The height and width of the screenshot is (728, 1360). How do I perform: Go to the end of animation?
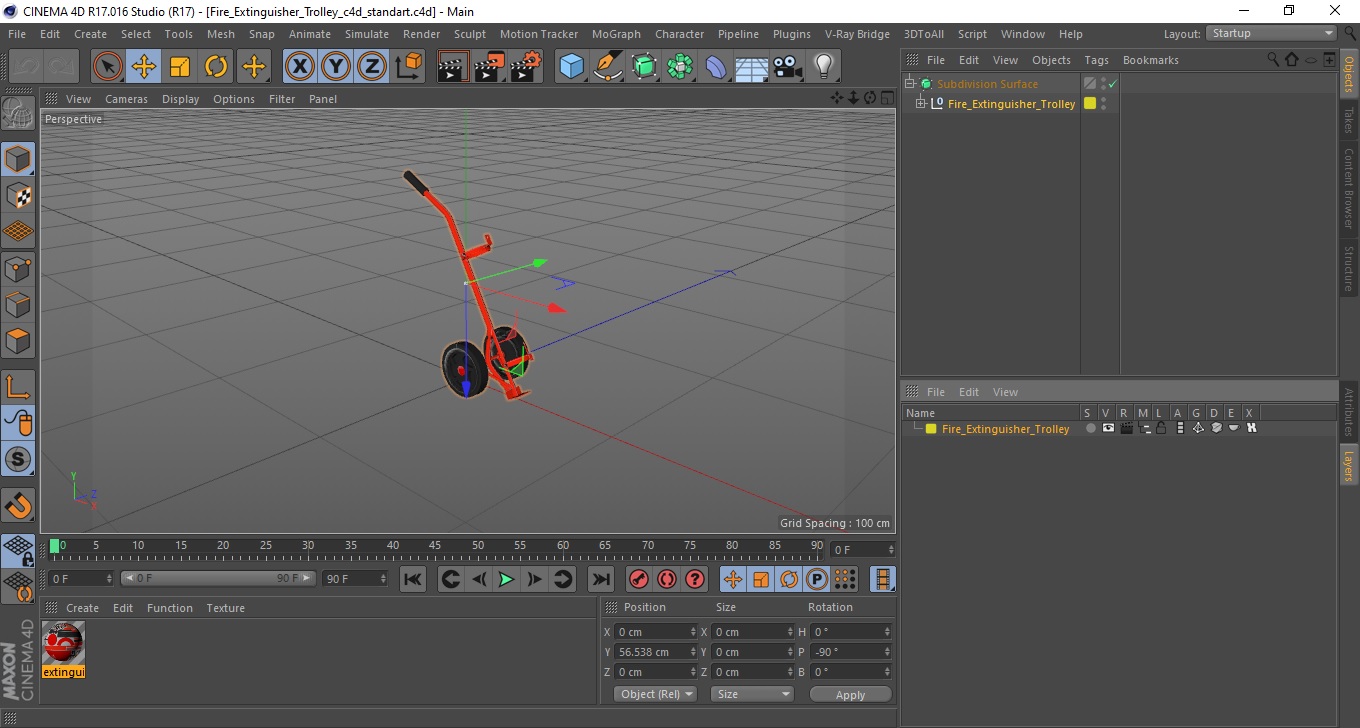(x=600, y=579)
